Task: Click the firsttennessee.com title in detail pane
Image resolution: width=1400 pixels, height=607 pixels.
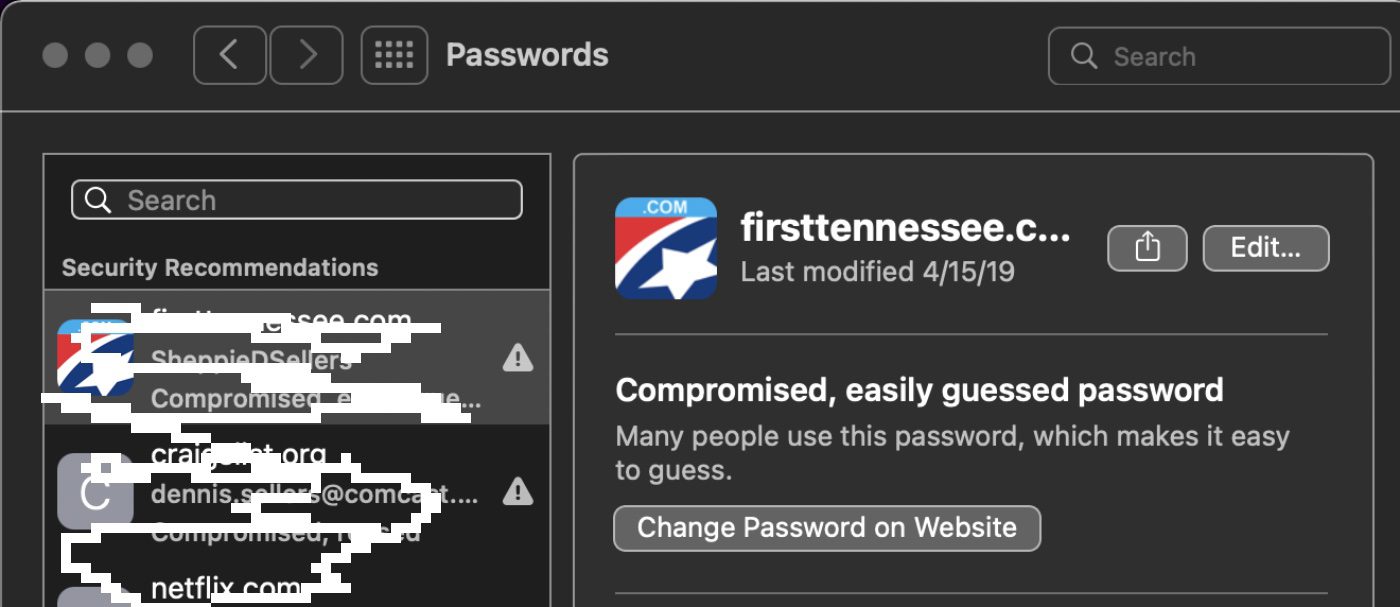Action: pyautogui.click(x=905, y=229)
